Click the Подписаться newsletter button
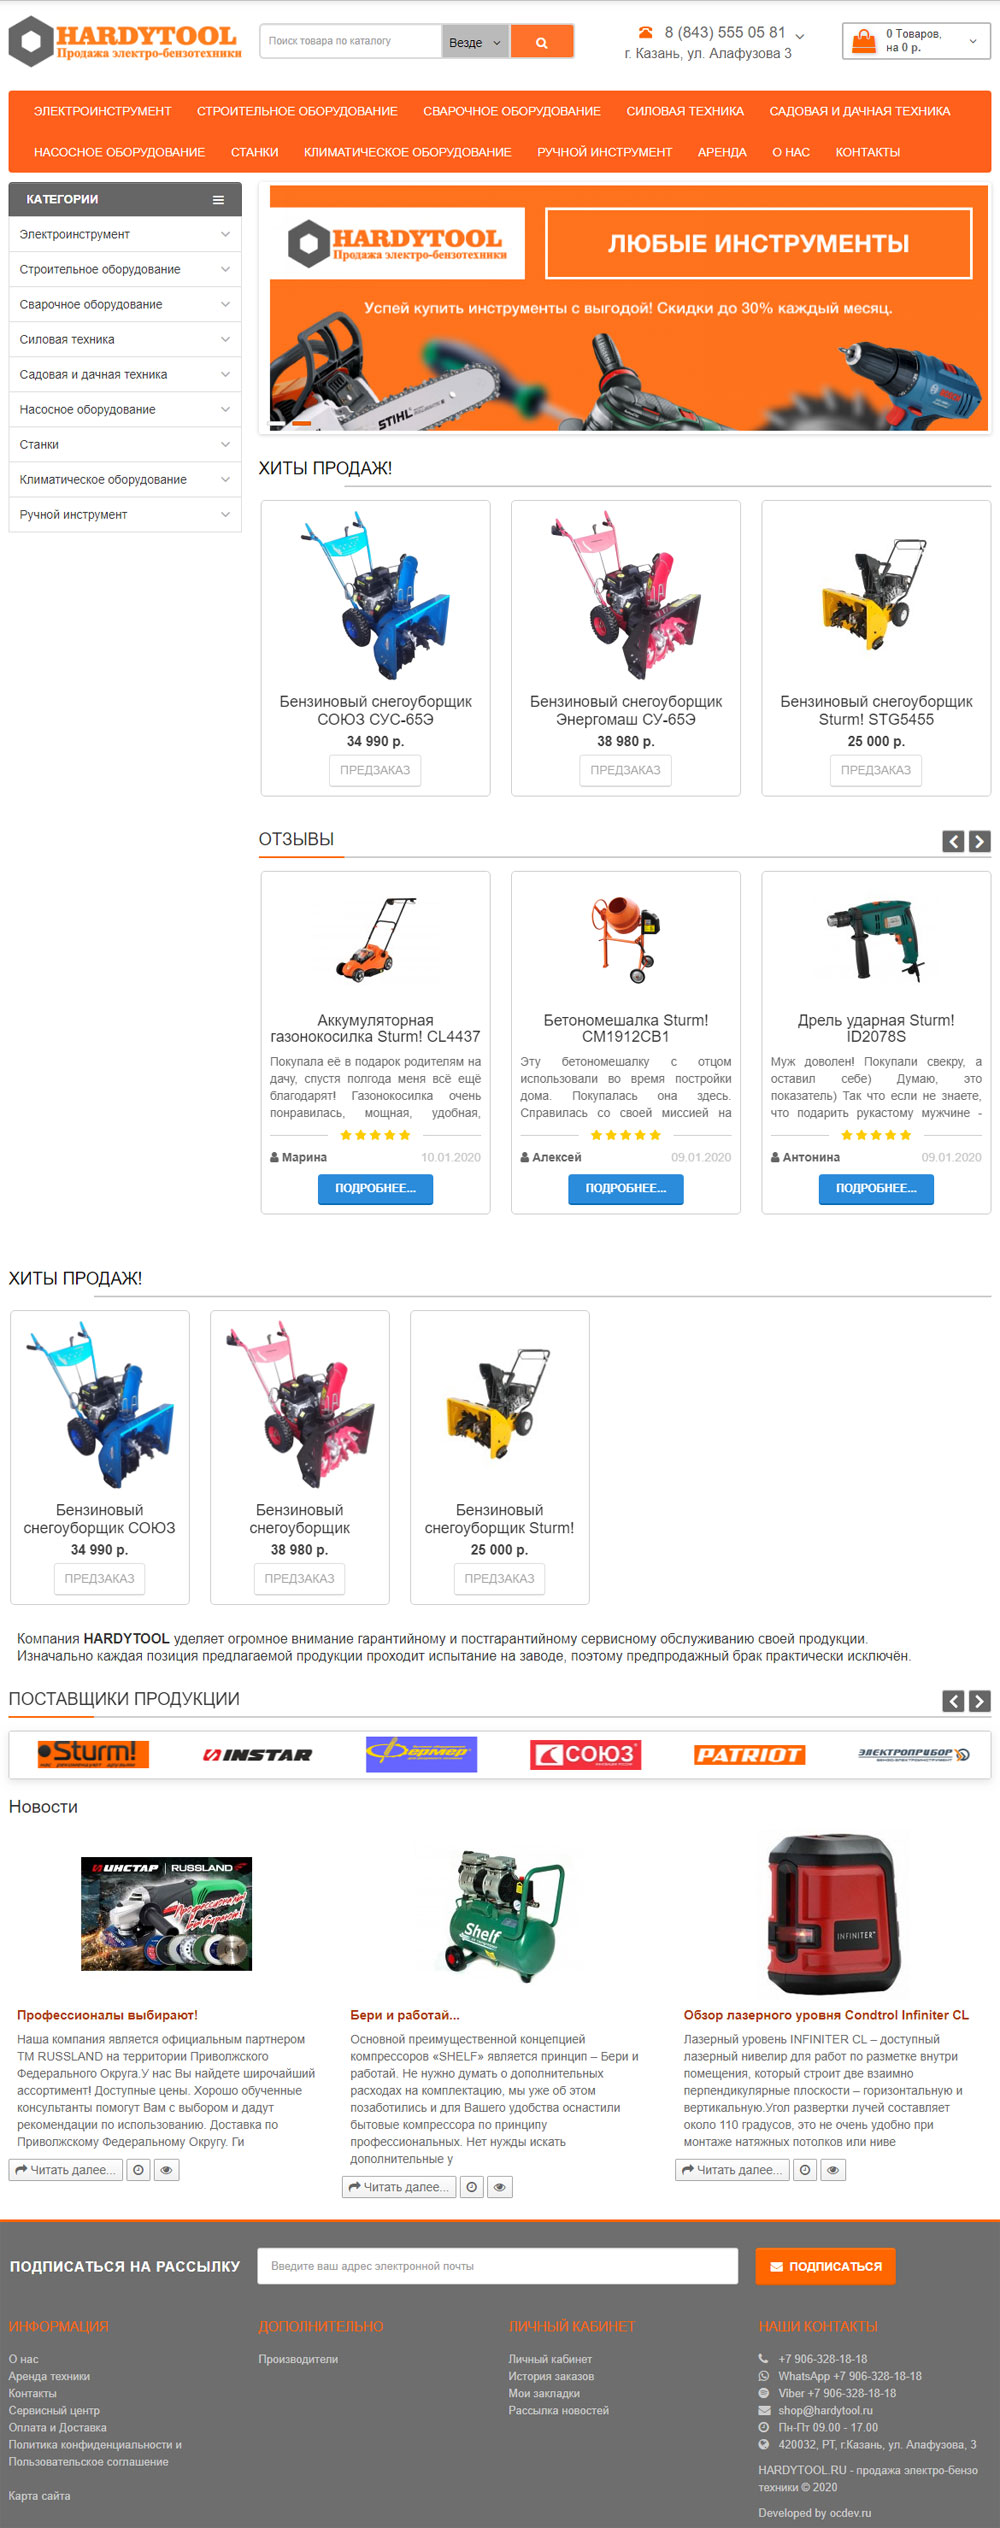The width and height of the screenshot is (1000, 2528). 825,2265
